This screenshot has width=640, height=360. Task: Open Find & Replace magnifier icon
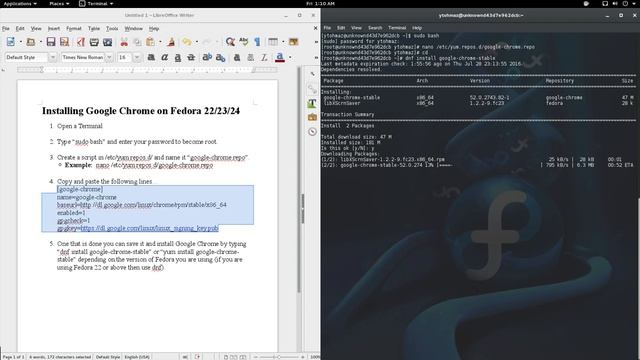[x=230, y=42]
